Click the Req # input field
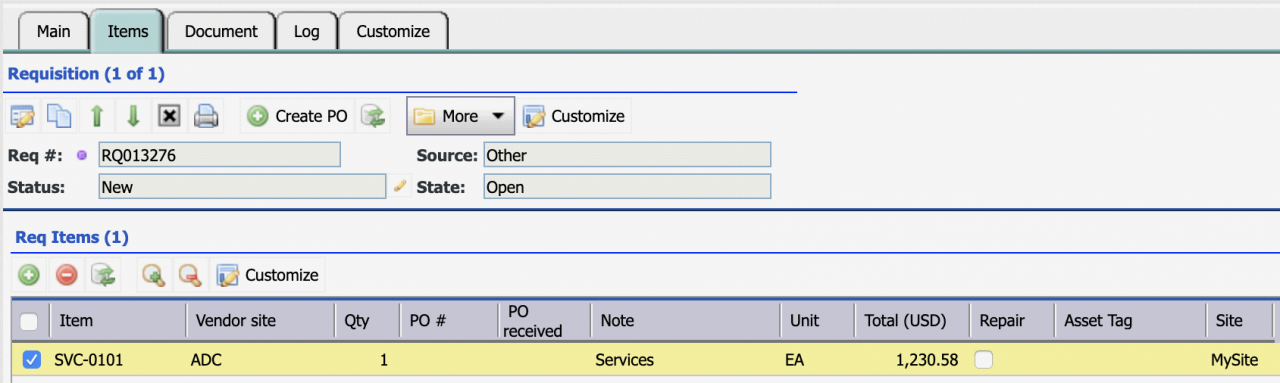The height and width of the screenshot is (383, 1280). (219, 155)
